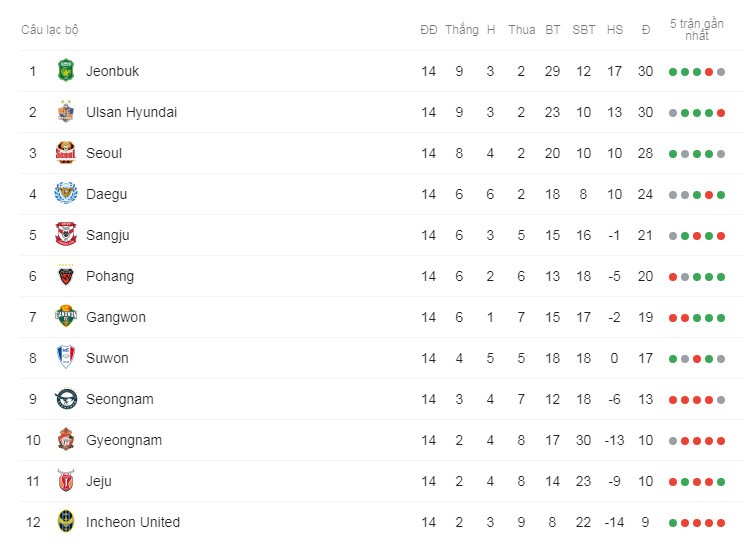Screen dimensions: 745x555
Task: Select the Pohang crest icon
Action: click(66, 276)
